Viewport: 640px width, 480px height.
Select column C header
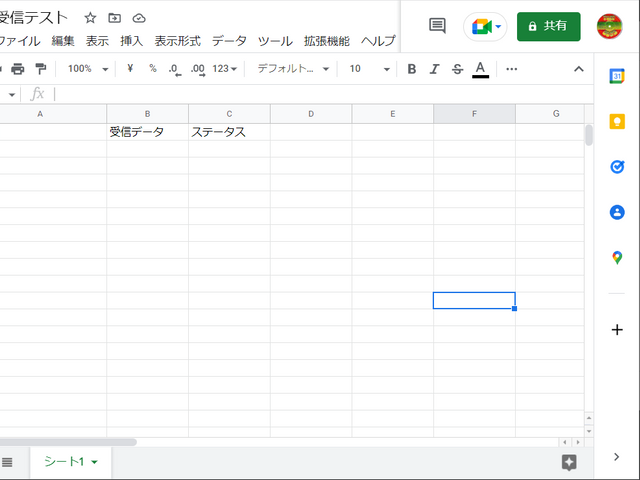tap(229, 114)
